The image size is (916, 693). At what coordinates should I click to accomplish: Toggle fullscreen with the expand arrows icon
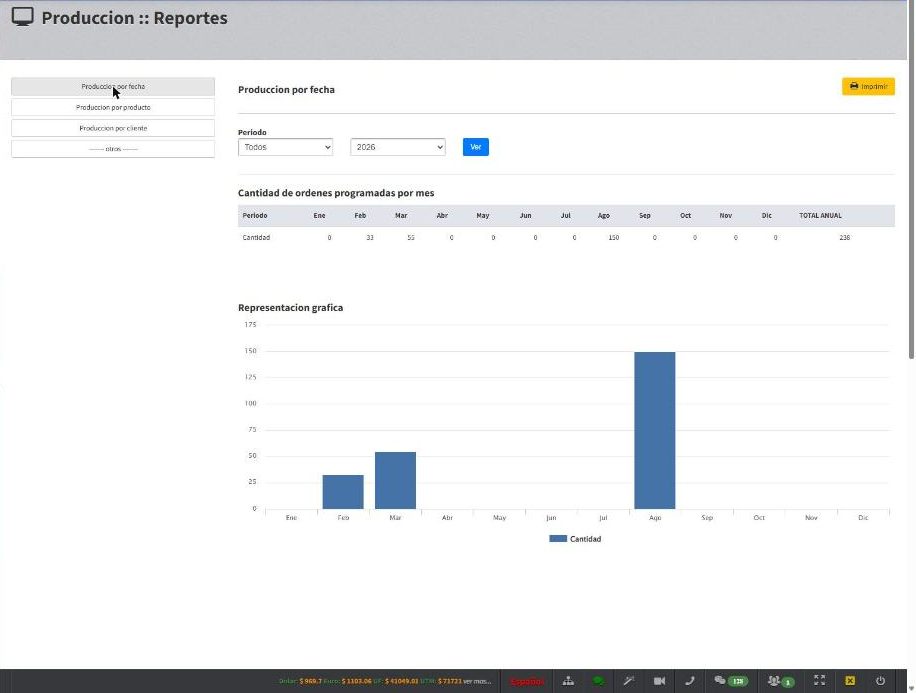(x=820, y=681)
